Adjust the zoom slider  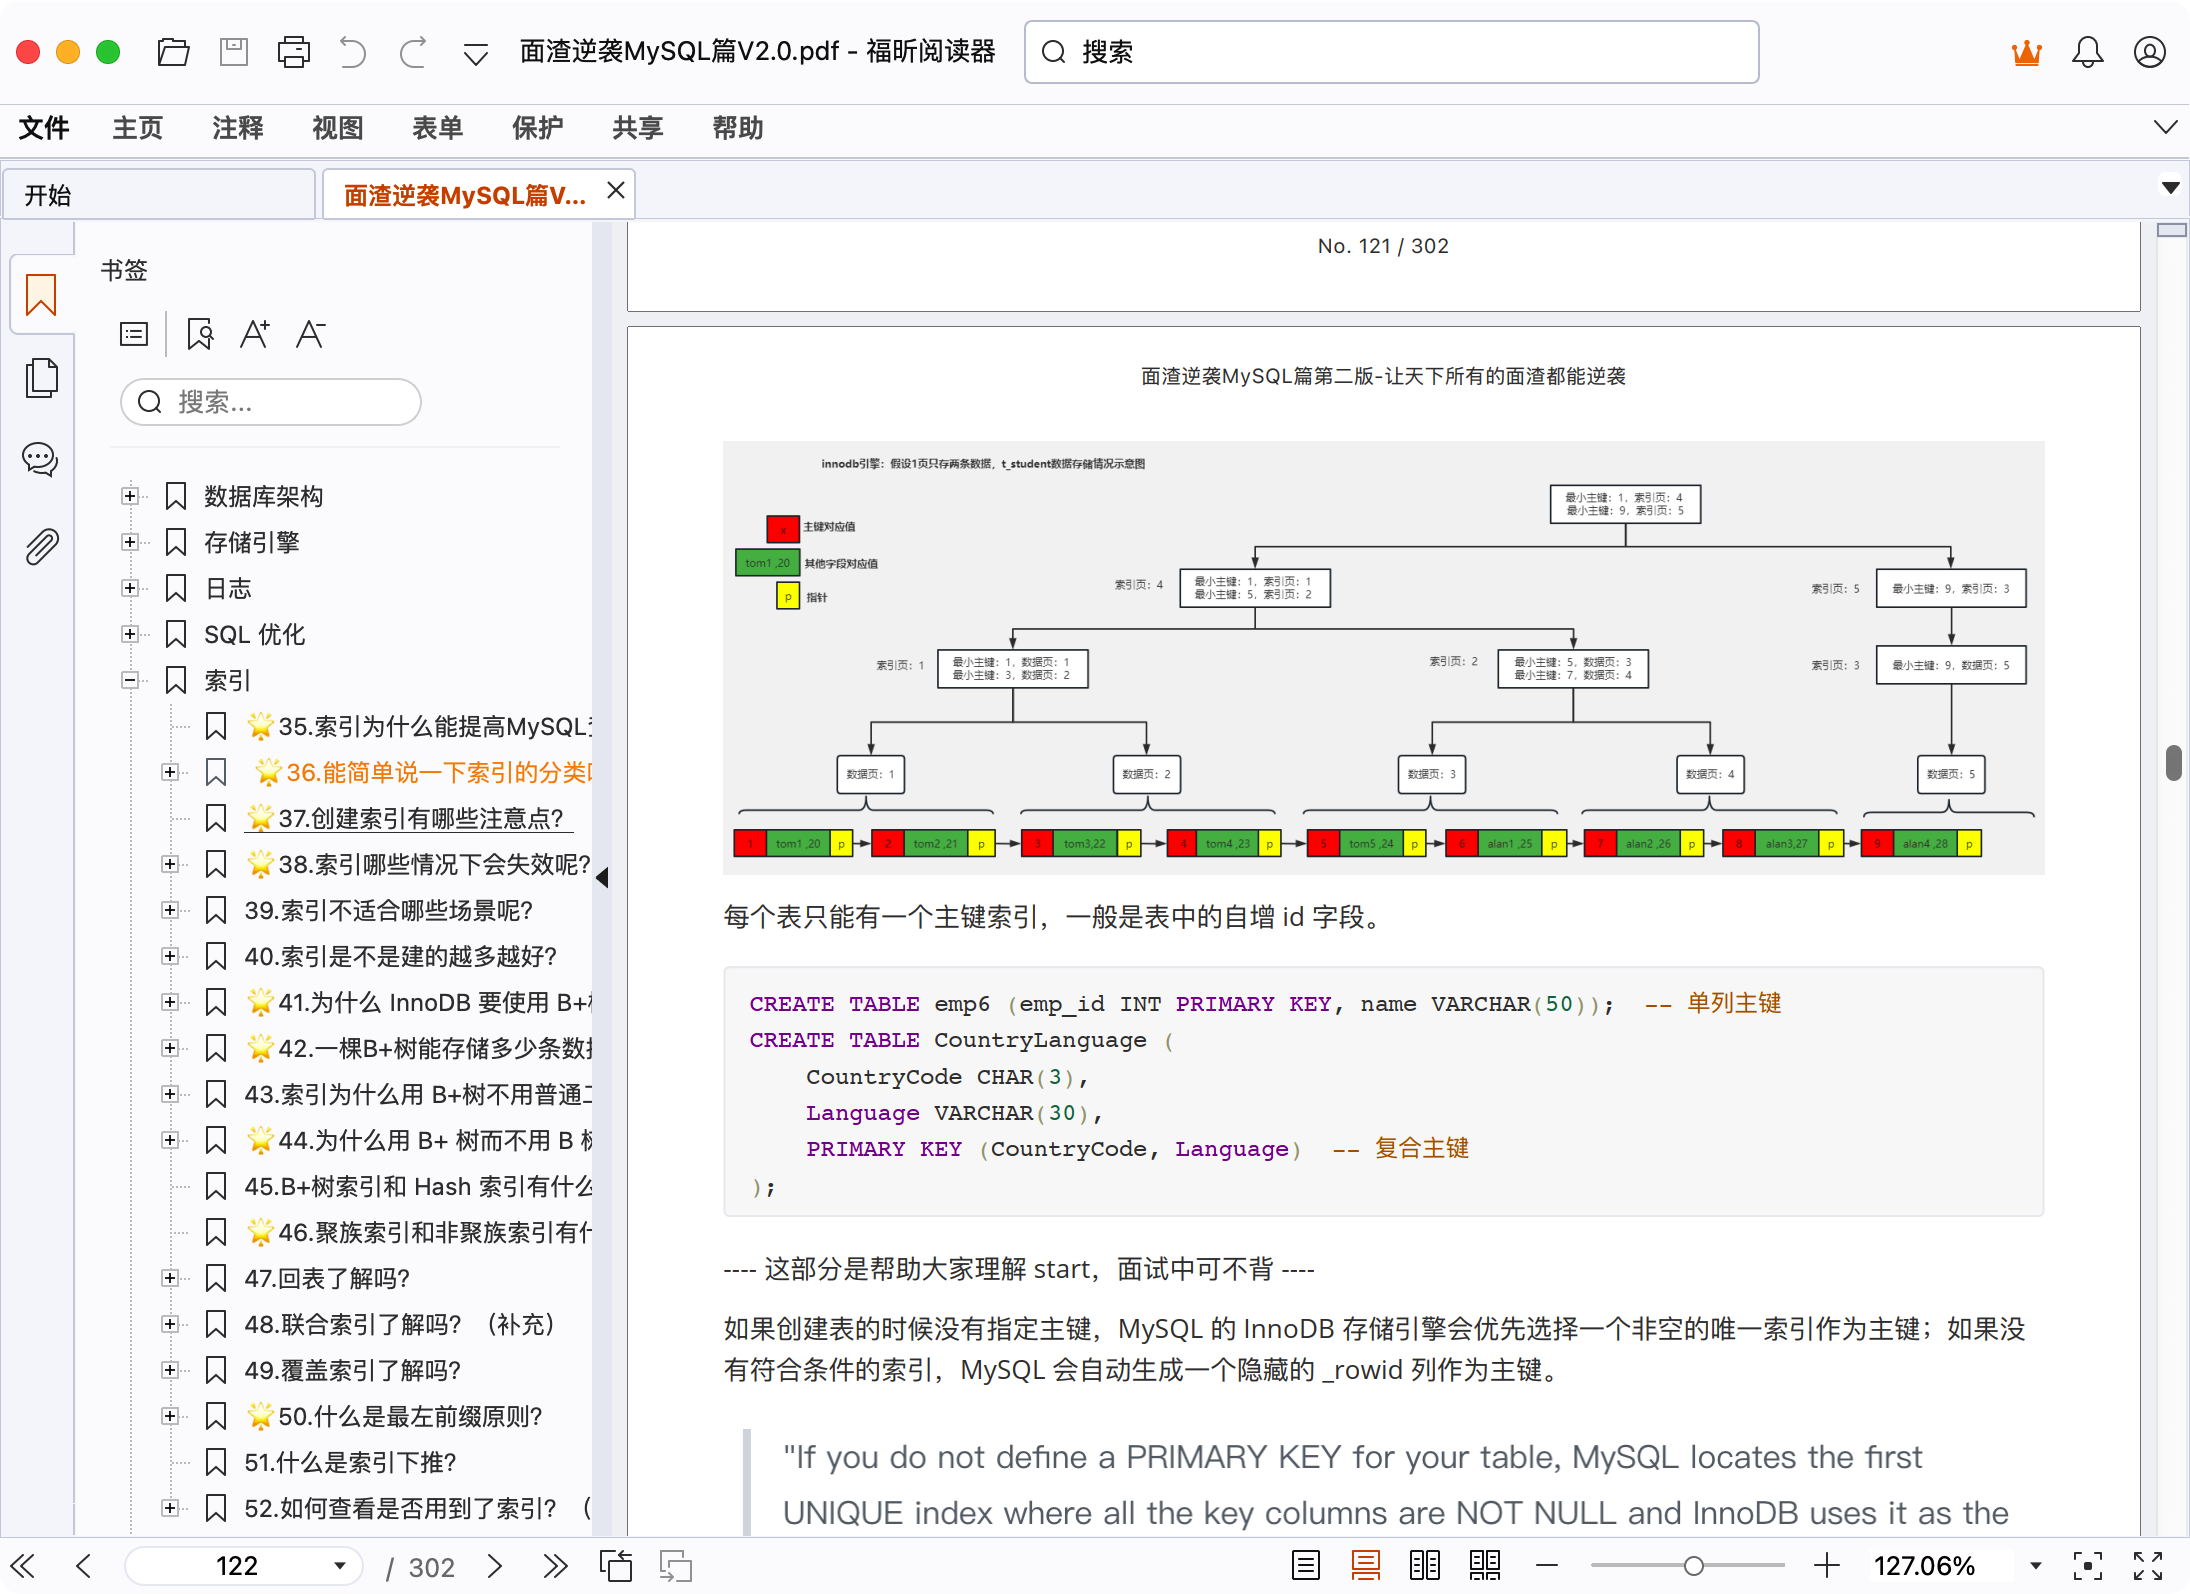[1693, 1565]
